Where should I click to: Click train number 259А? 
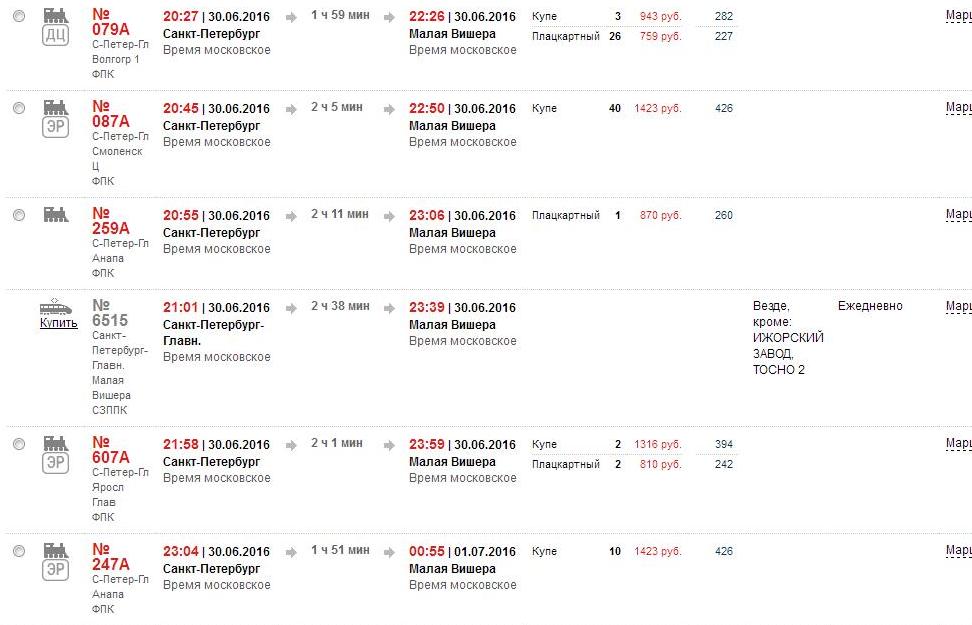pyautogui.click(x=111, y=220)
